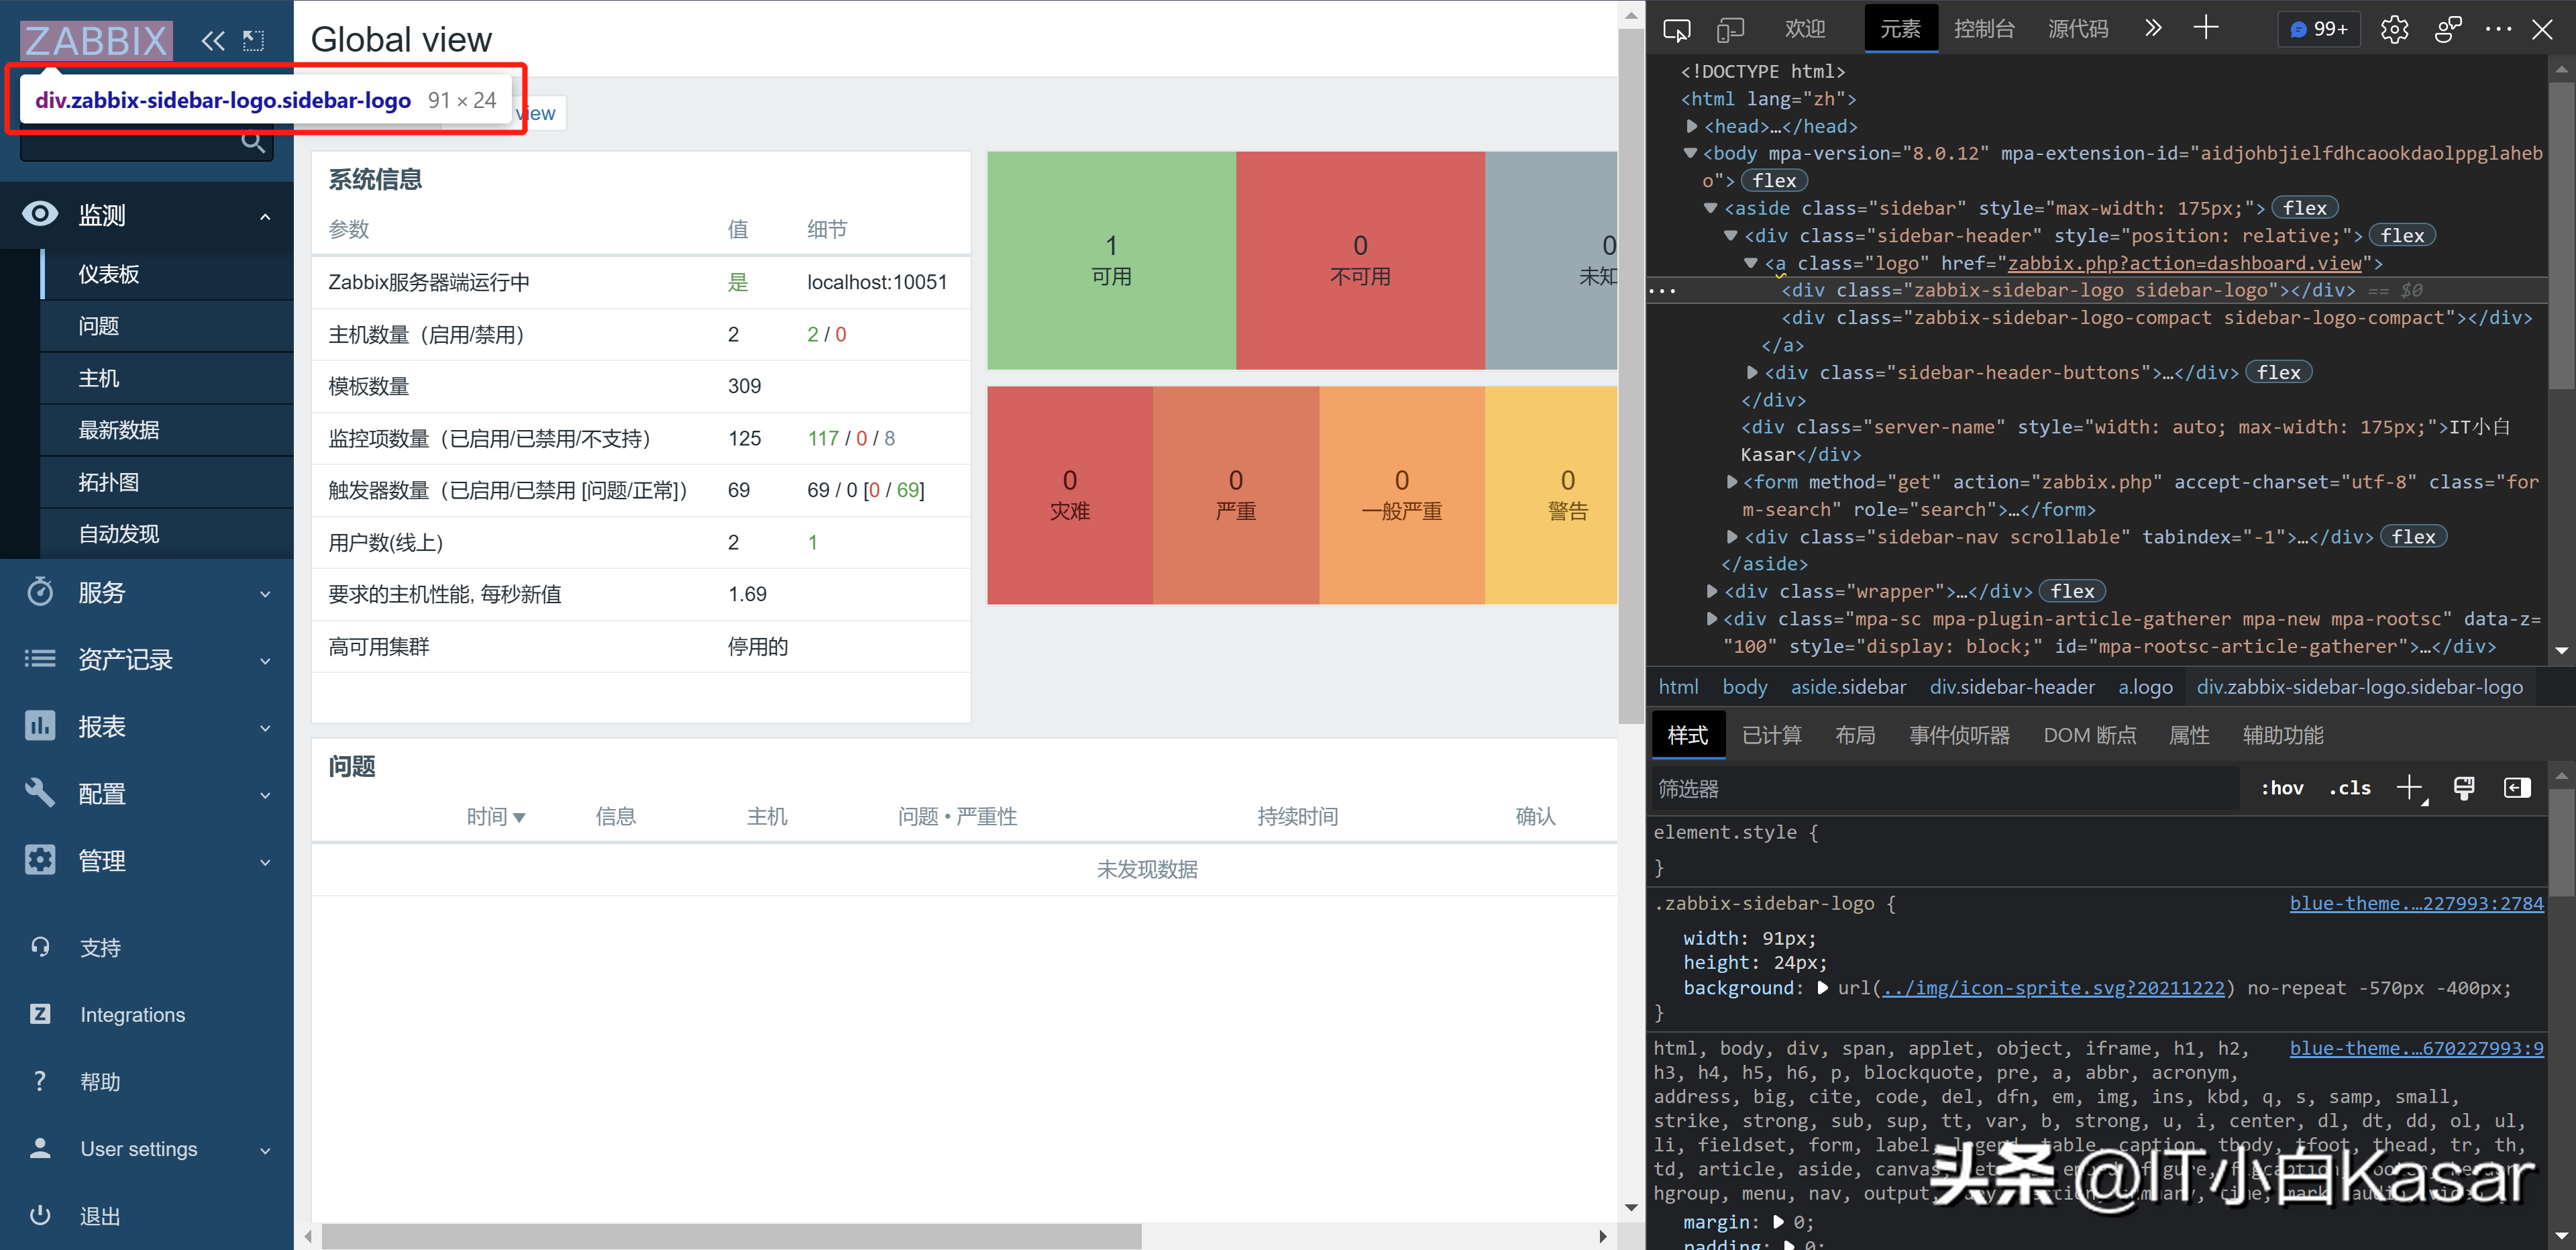This screenshot has width=2576, height=1250.
Task: Switch to 欢迎 DevTools tab
Action: [x=1805, y=29]
